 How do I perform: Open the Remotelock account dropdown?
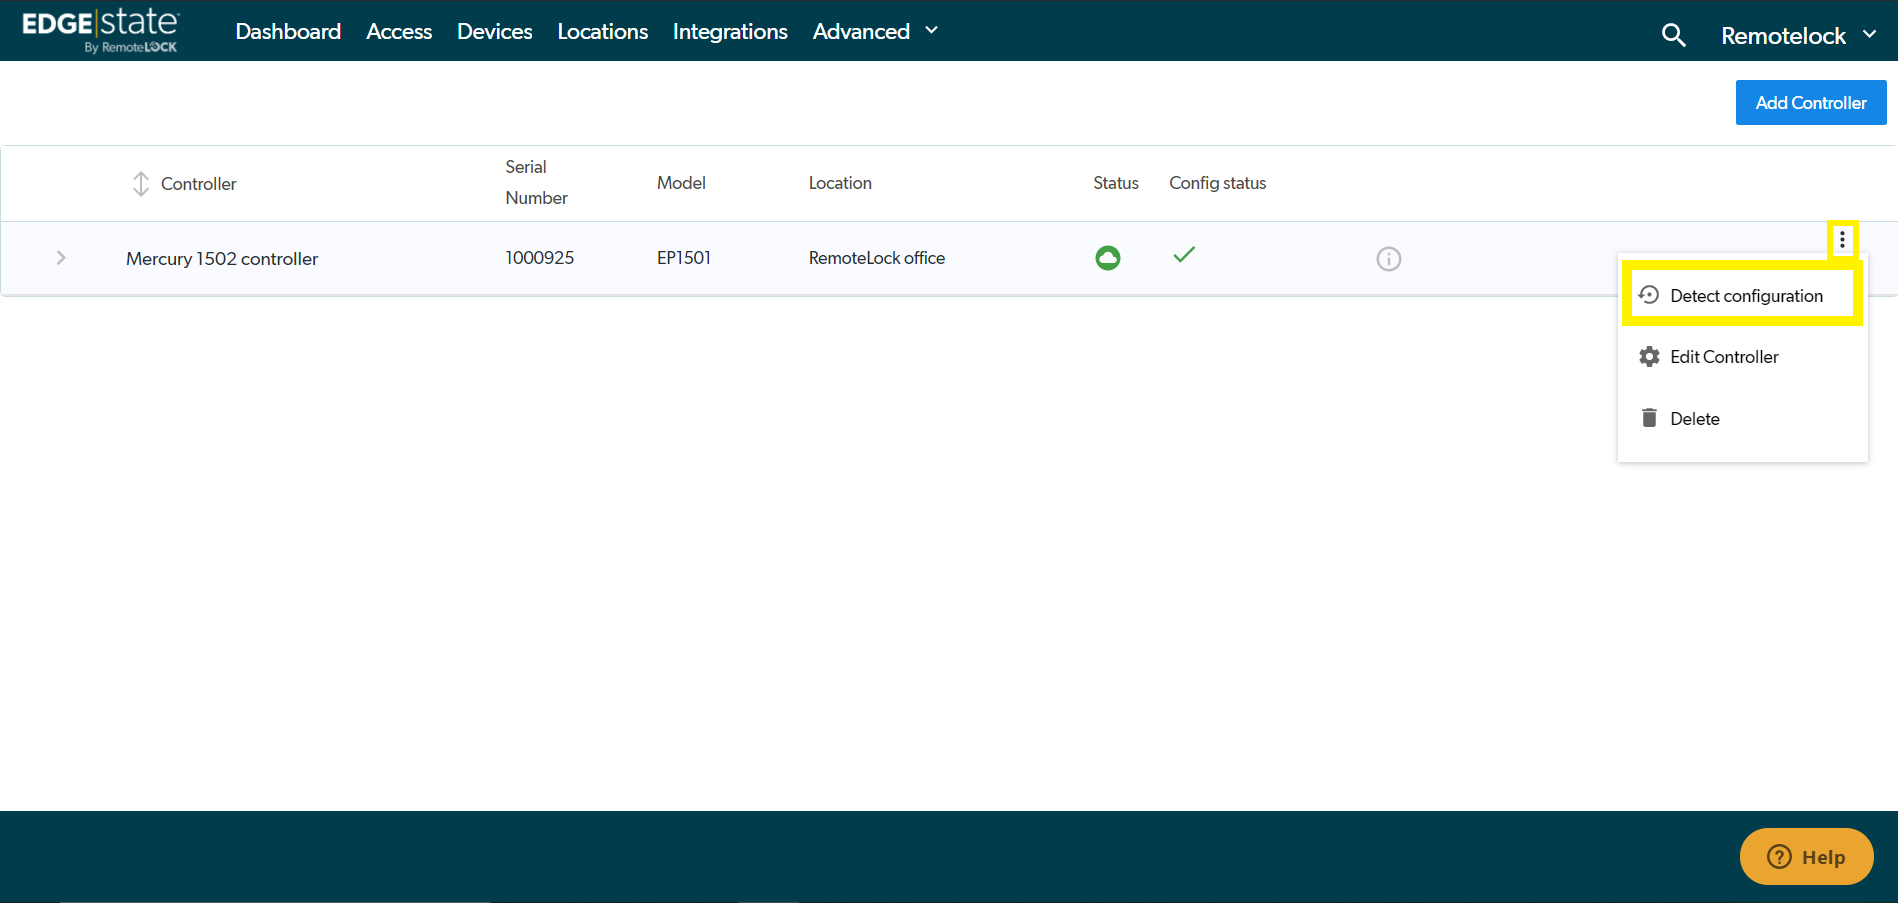pyautogui.click(x=1797, y=36)
